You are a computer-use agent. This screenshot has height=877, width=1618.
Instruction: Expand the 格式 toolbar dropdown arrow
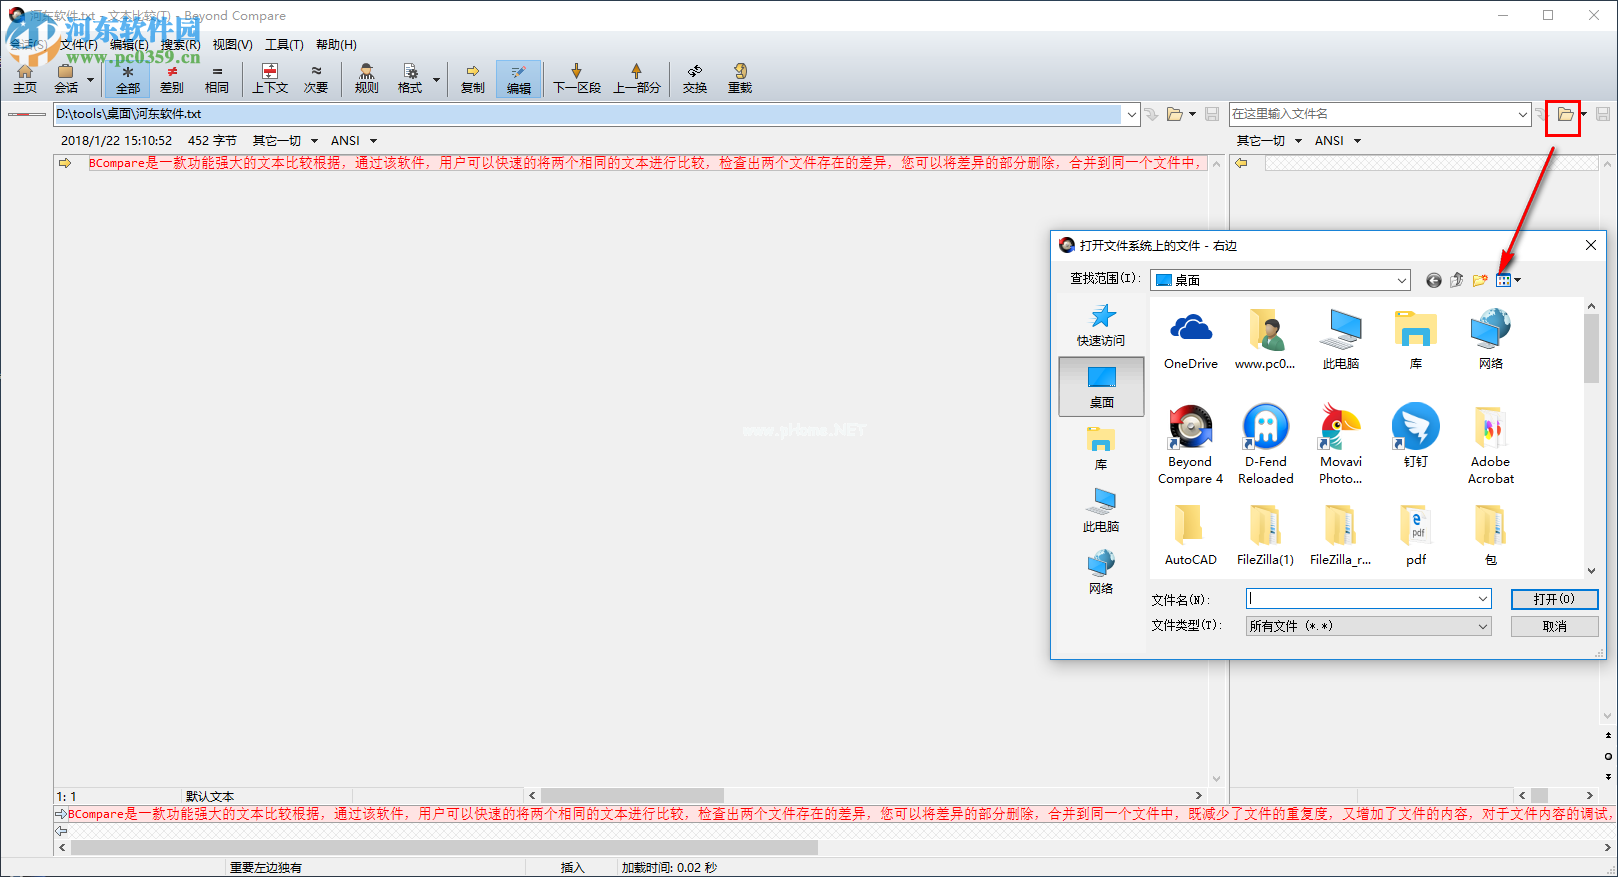[x=436, y=79]
